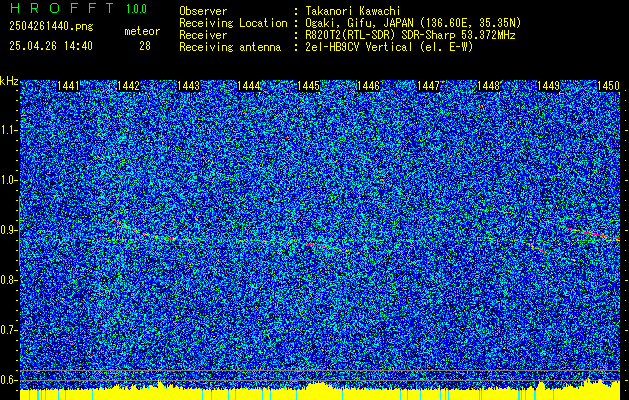Click time marker 1446
The width and height of the screenshot is (629, 400).
point(368,86)
